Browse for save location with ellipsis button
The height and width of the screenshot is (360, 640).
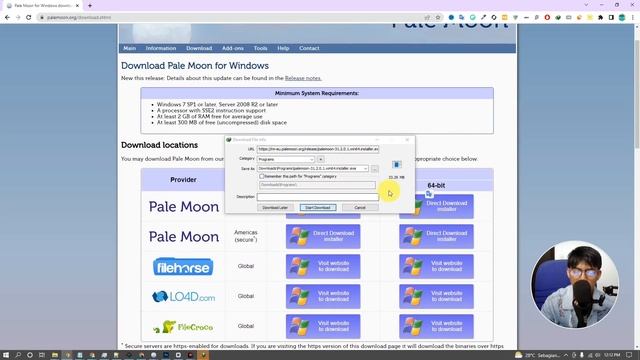click(375, 169)
